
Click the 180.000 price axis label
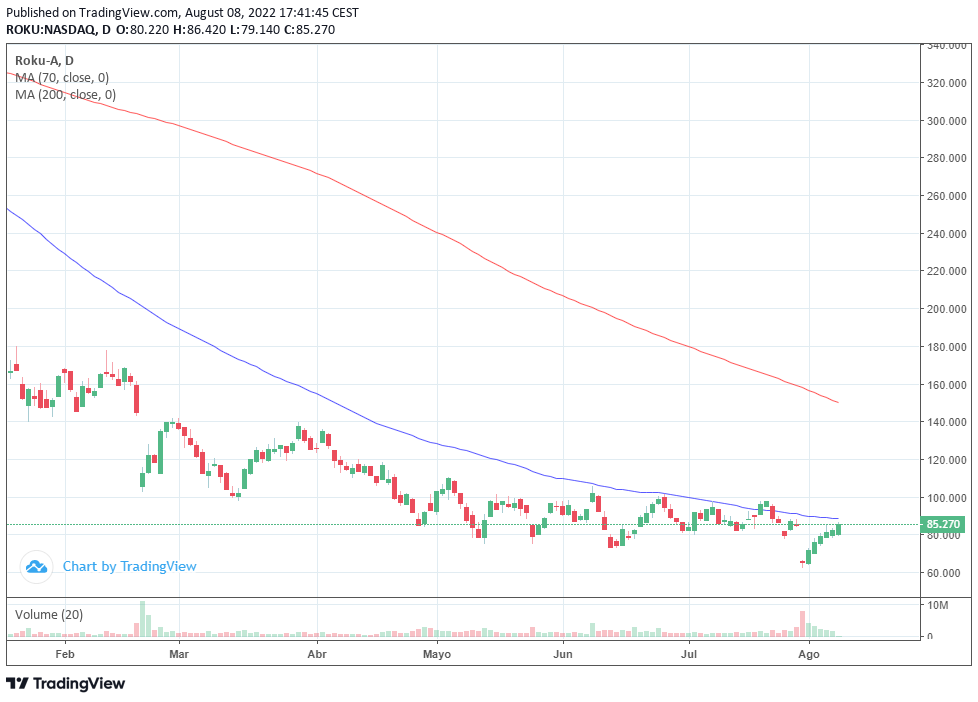coord(946,347)
